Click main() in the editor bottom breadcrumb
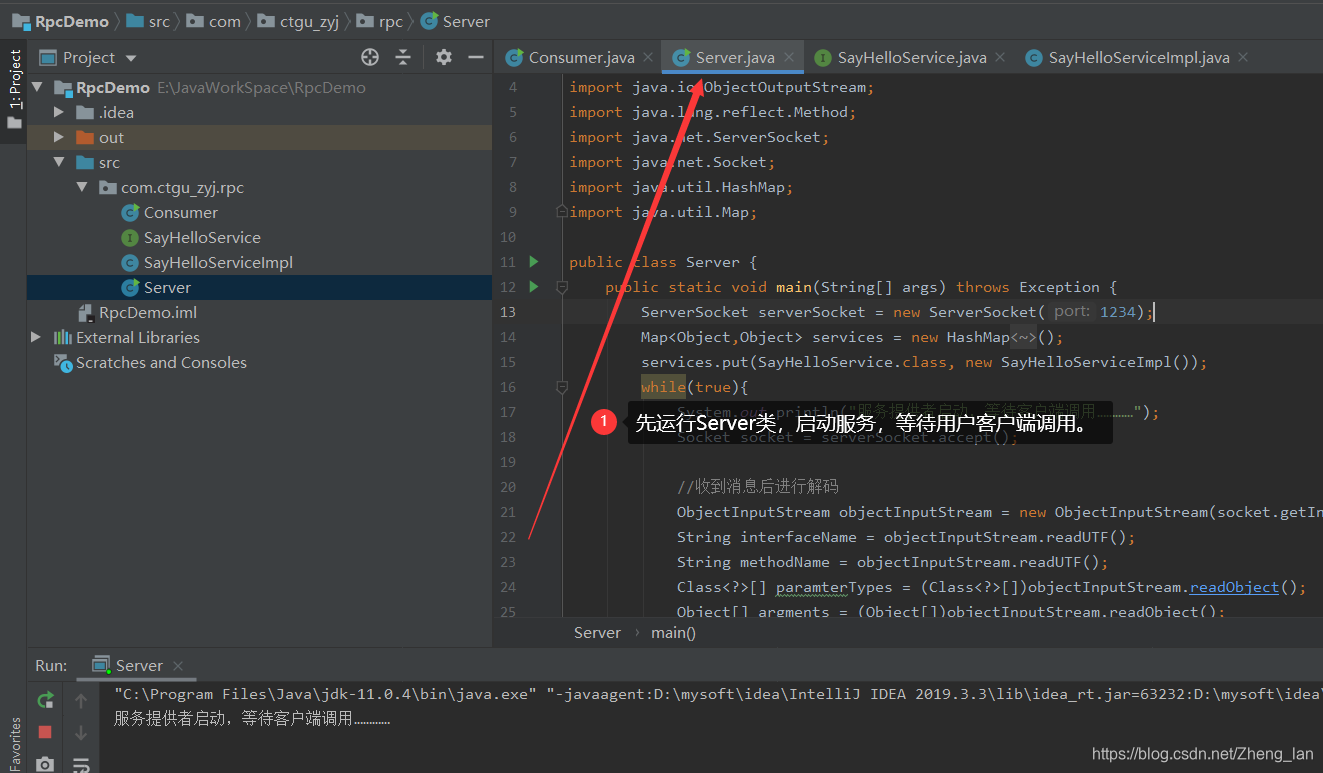Viewport: 1323px width, 773px height. point(673,632)
